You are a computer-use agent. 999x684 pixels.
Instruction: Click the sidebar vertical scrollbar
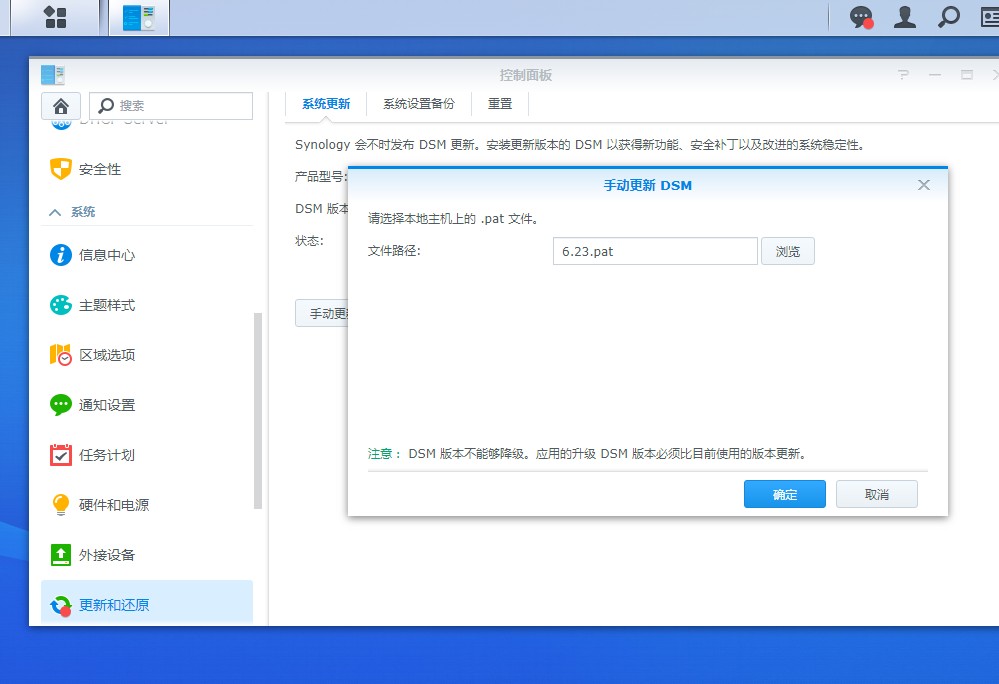click(x=258, y=410)
